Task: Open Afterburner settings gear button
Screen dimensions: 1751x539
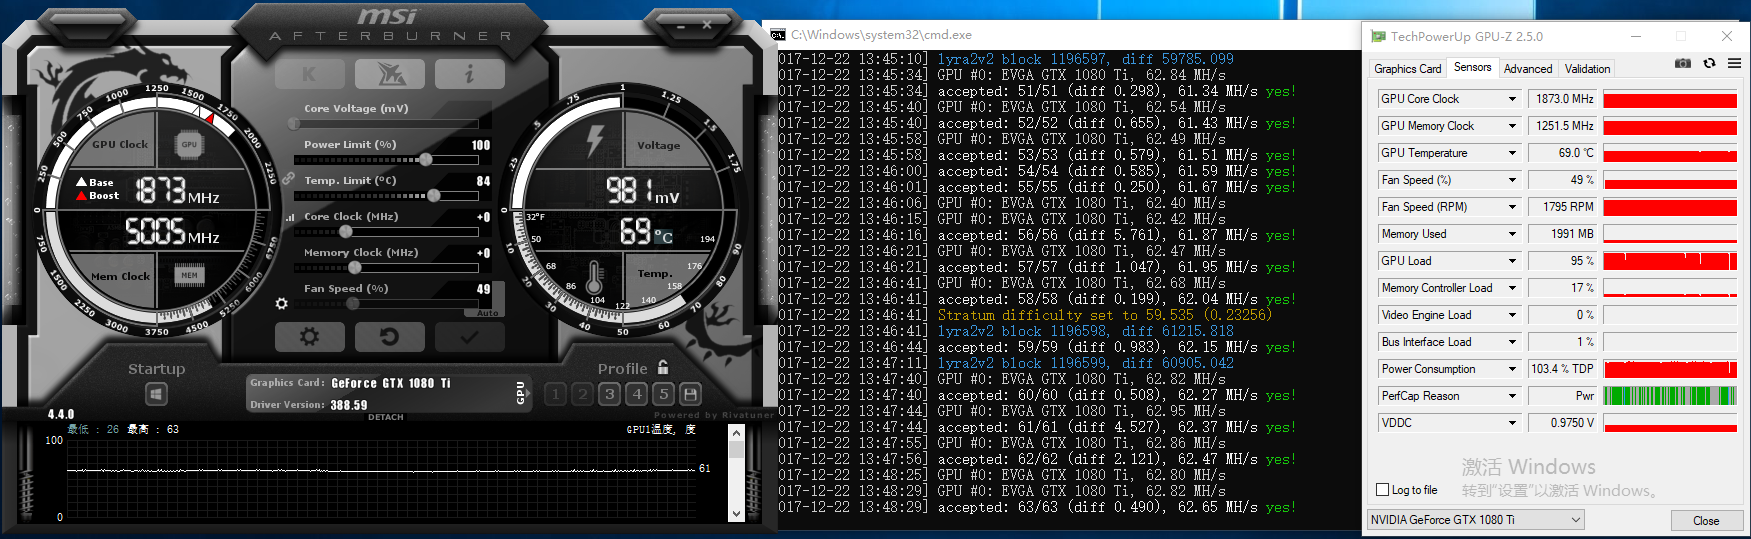Action: (x=309, y=337)
